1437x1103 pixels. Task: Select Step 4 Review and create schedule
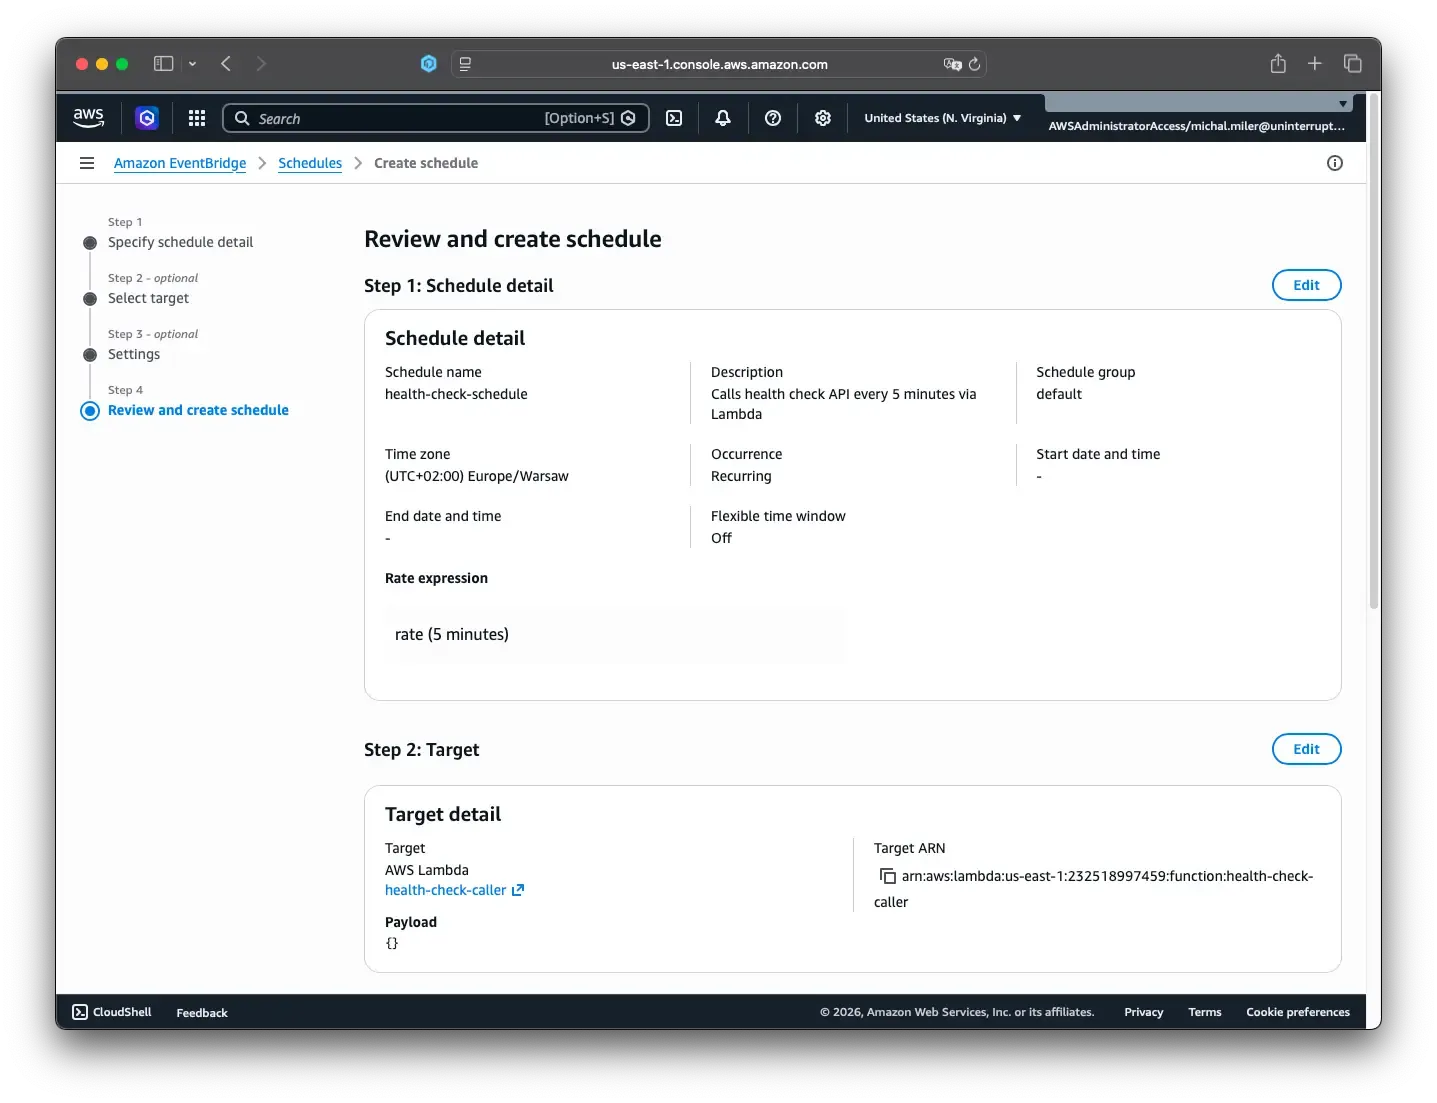[198, 410]
